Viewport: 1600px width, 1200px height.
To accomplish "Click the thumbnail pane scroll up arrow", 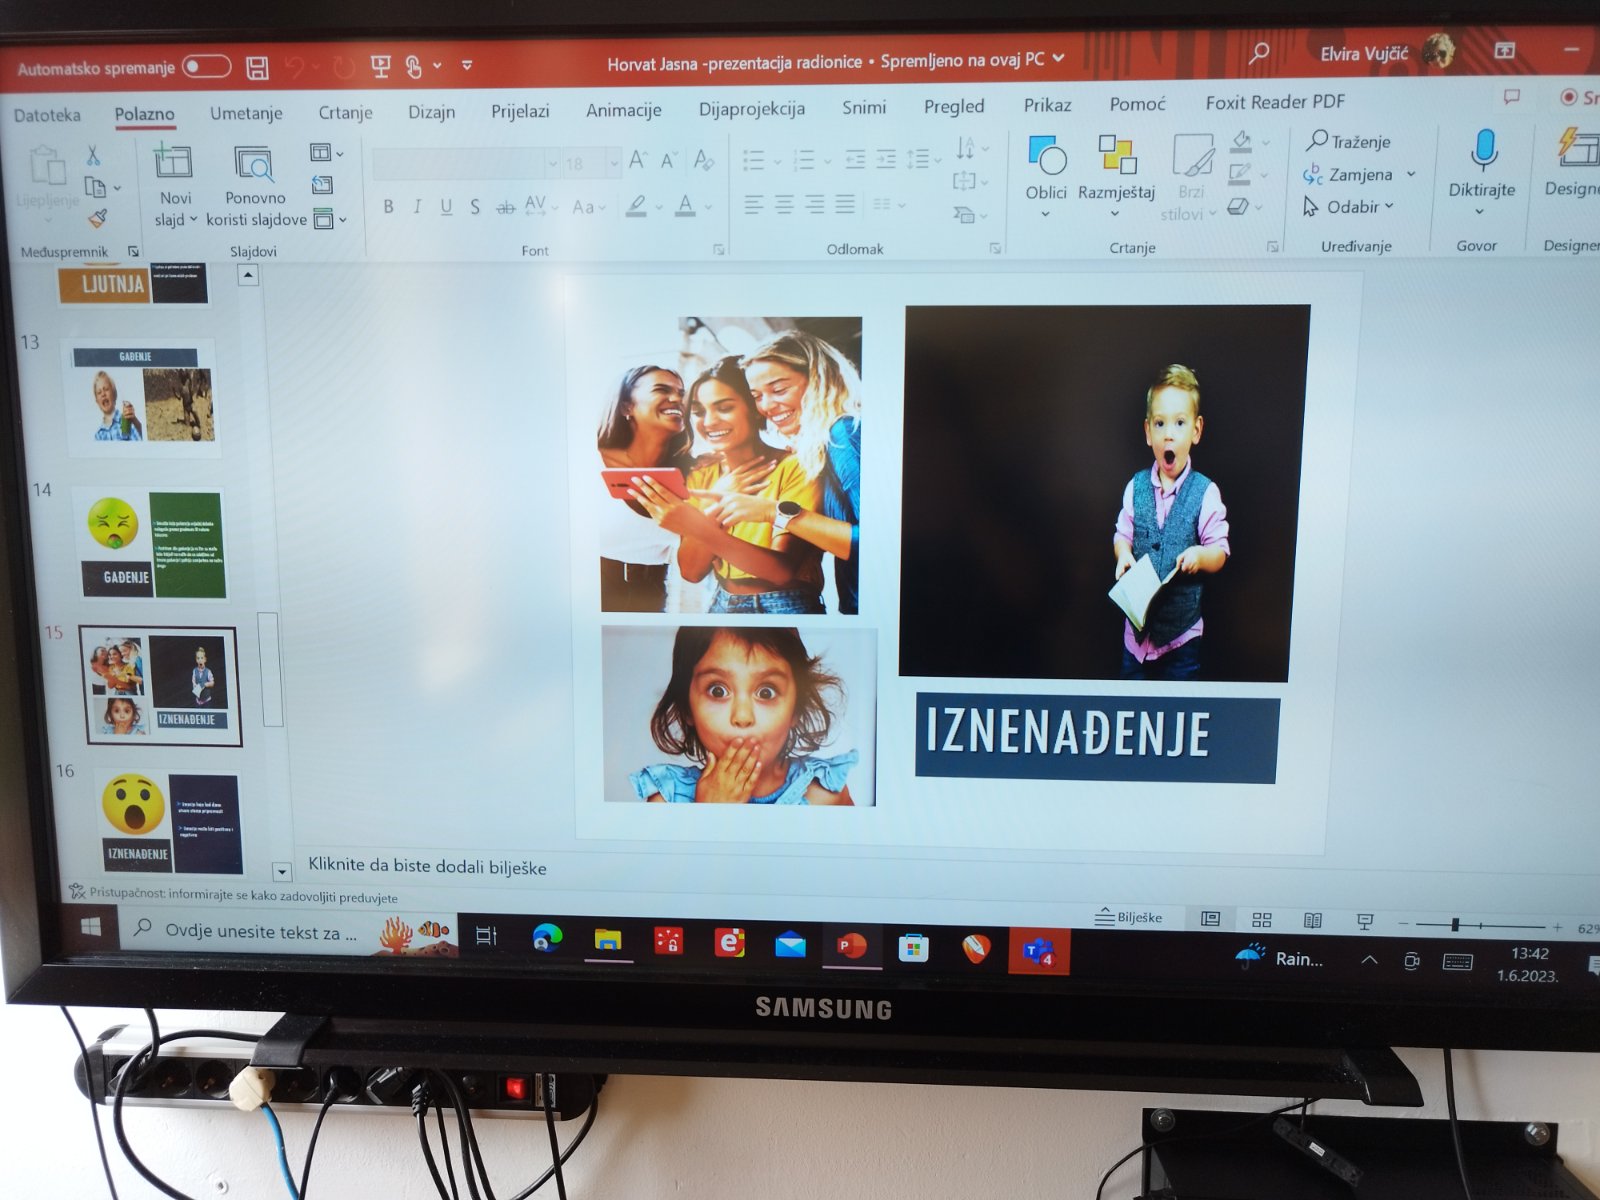I will (248, 274).
